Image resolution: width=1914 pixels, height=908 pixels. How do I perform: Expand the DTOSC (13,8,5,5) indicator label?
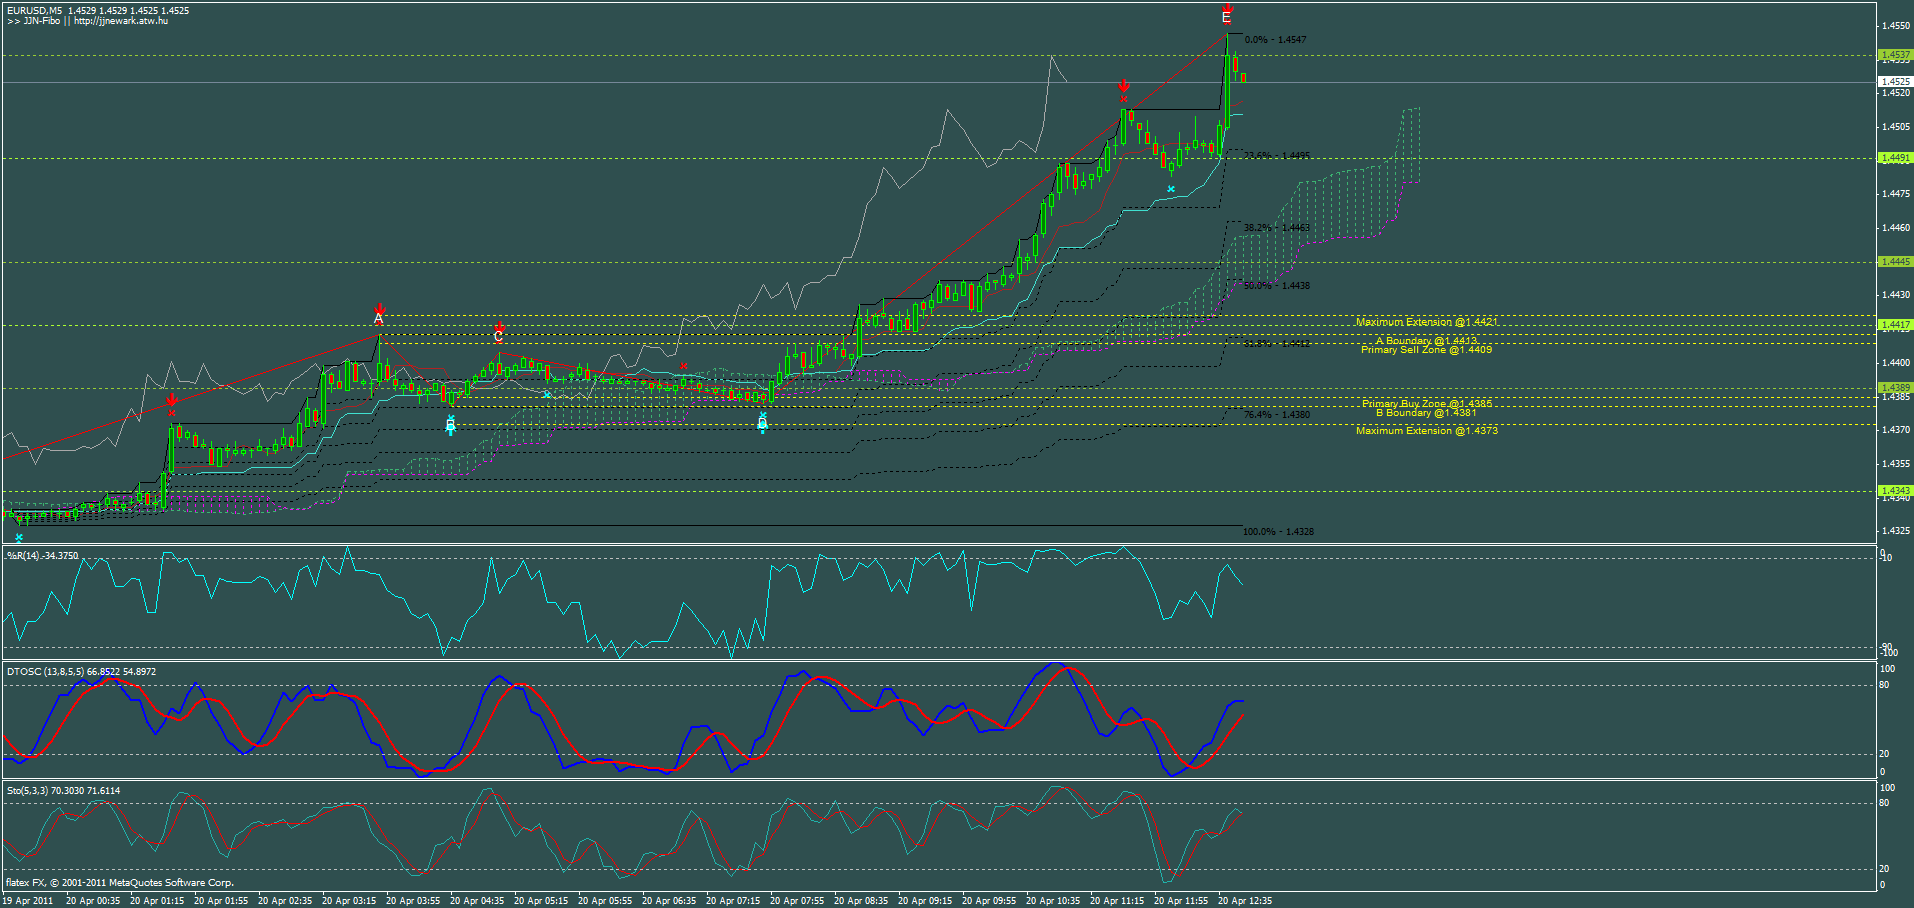45,672
